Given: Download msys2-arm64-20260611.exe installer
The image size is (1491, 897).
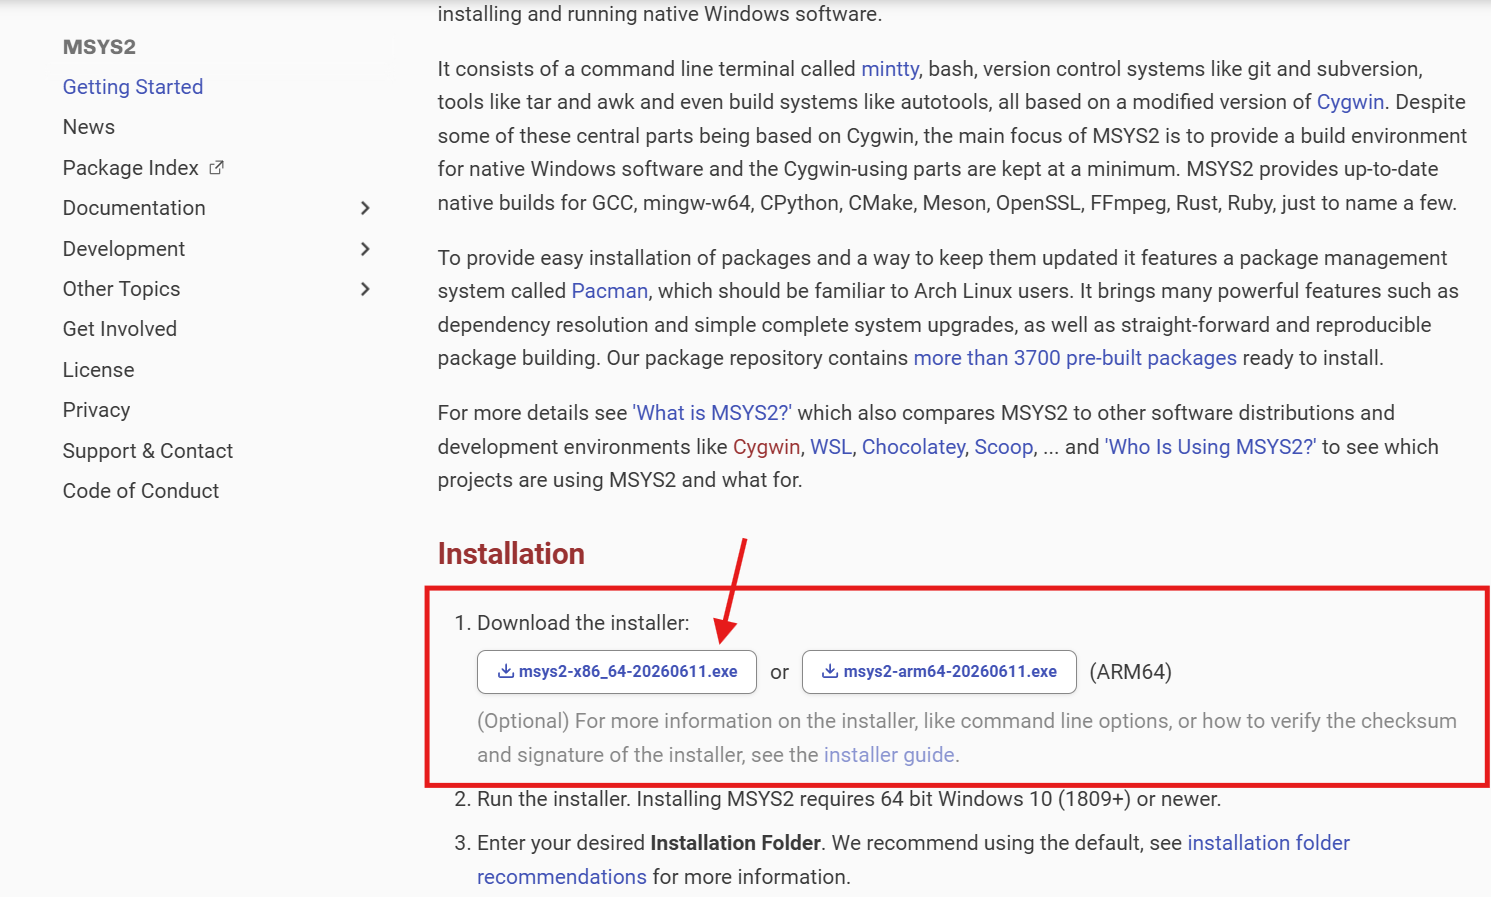Looking at the screenshot, I should 939,672.
